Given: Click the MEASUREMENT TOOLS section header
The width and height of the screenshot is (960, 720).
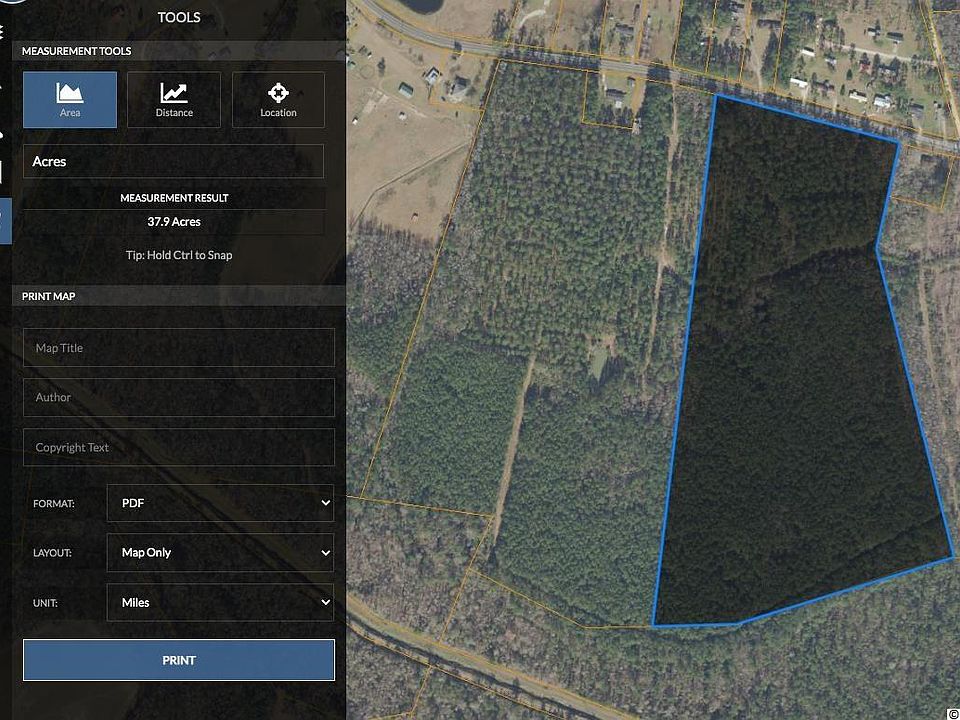Looking at the screenshot, I should [77, 51].
